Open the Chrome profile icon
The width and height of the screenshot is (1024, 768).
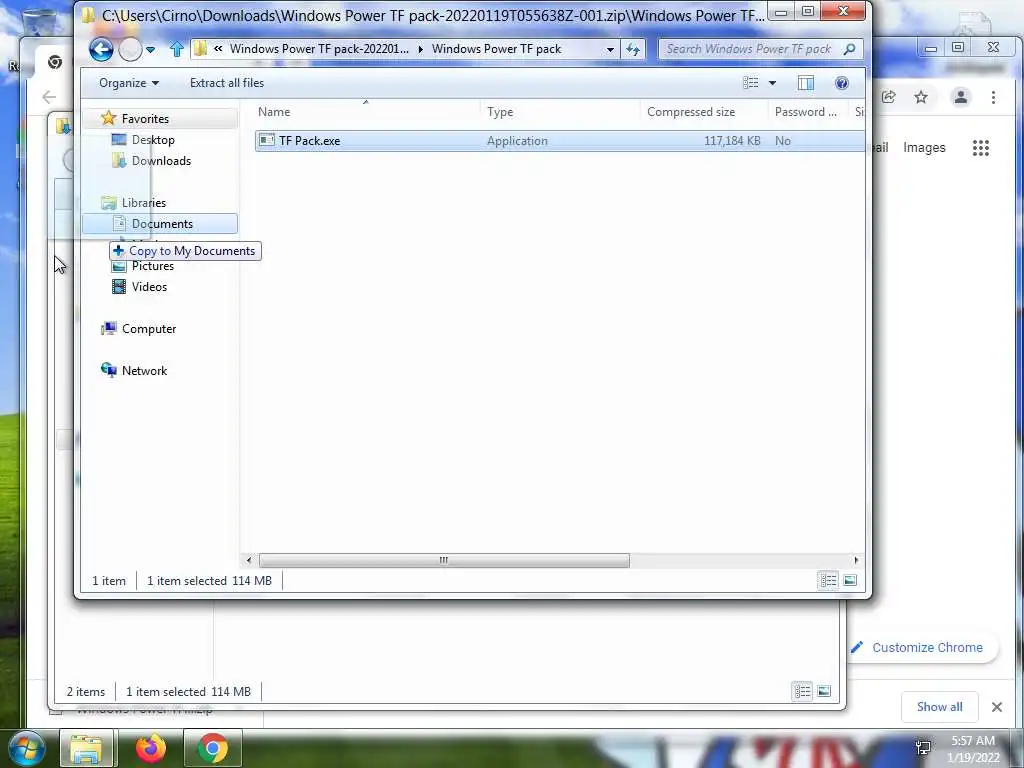click(961, 97)
